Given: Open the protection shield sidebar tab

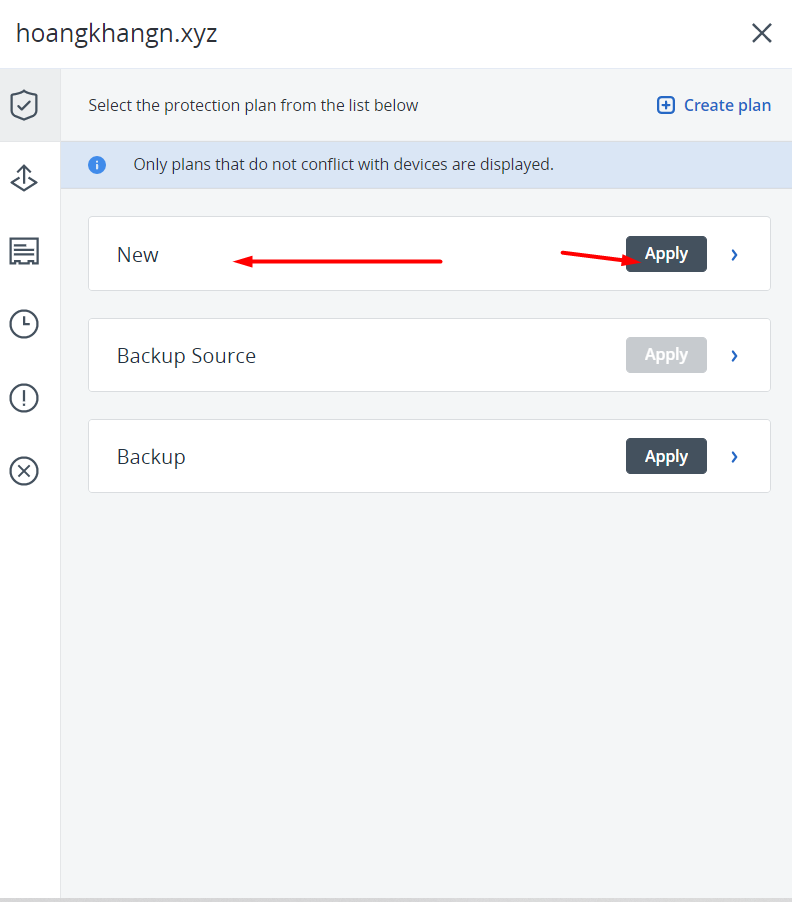Looking at the screenshot, I should (x=24, y=105).
